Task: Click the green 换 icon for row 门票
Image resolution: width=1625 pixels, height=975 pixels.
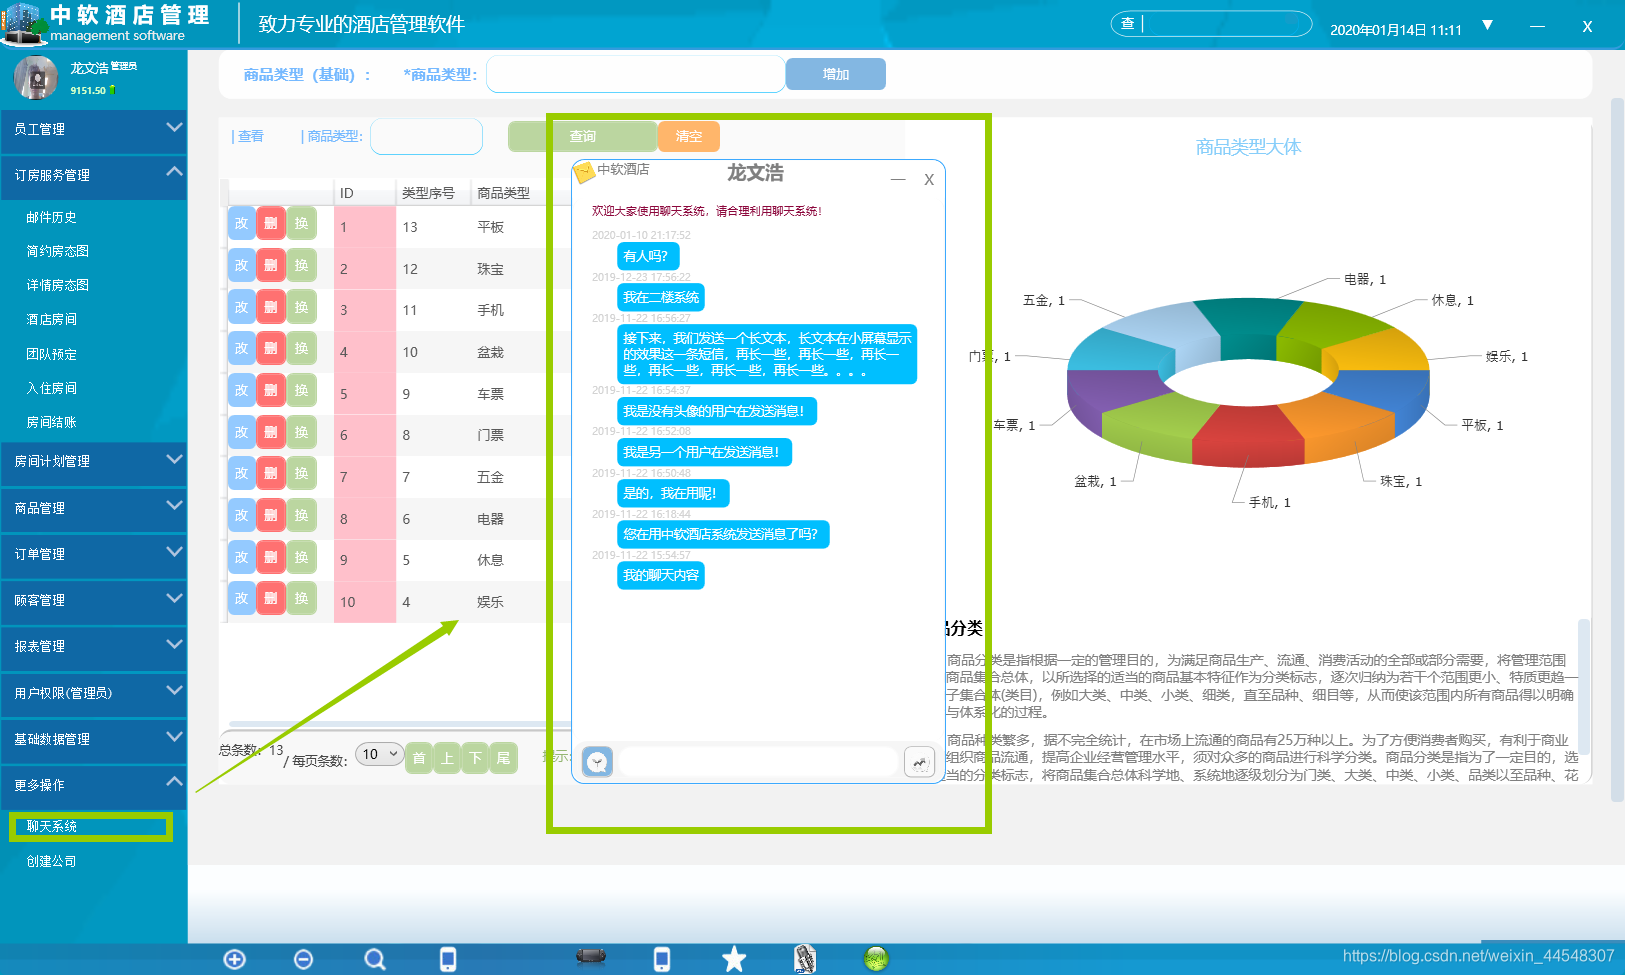Action: 302,432
